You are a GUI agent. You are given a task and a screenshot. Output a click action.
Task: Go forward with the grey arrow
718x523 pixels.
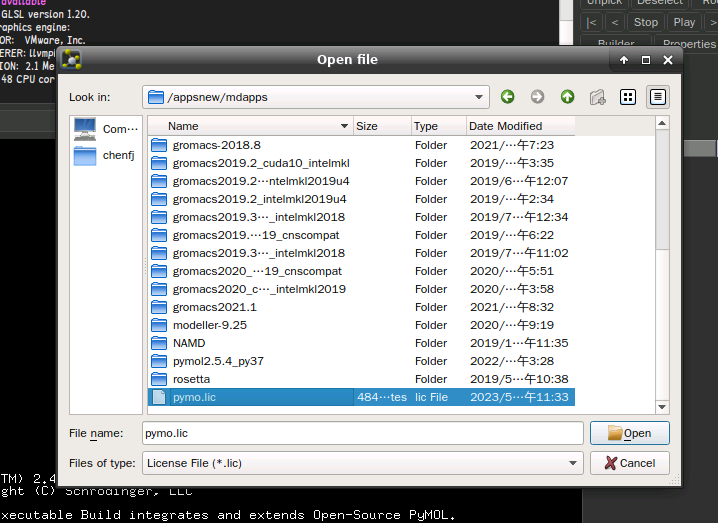point(537,97)
